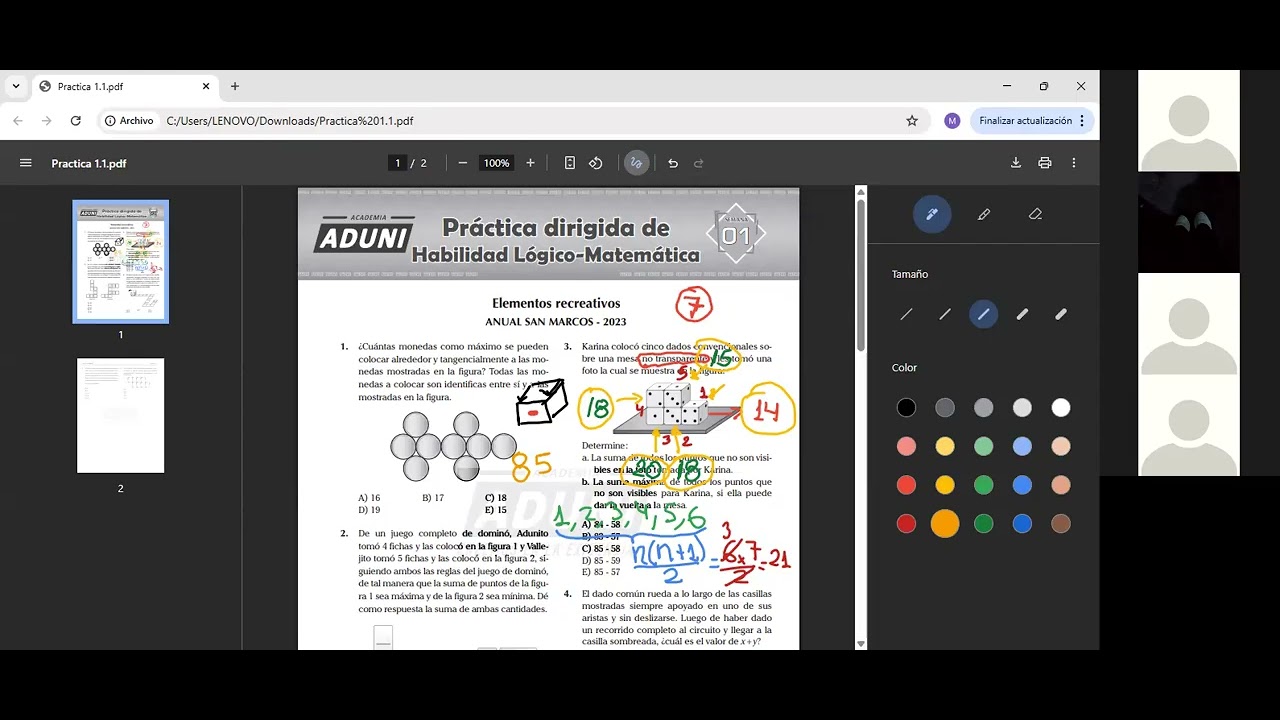Rotate the PDF counterclockwise

coord(596,163)
